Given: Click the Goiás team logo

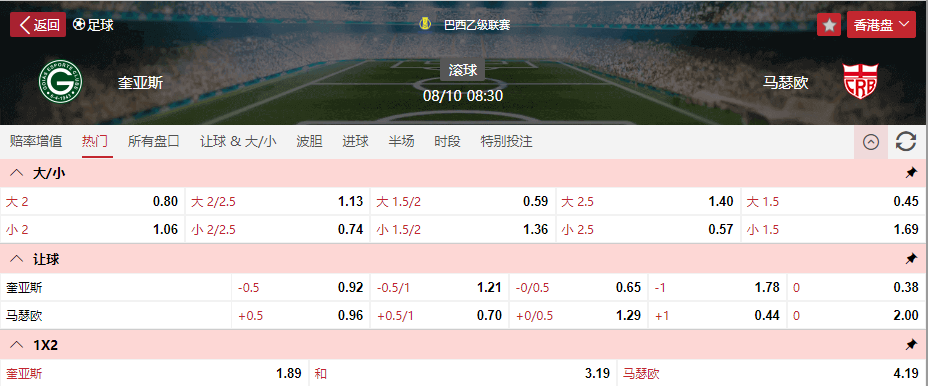Looking at the screenshot, I should click(x=60, y=82).
